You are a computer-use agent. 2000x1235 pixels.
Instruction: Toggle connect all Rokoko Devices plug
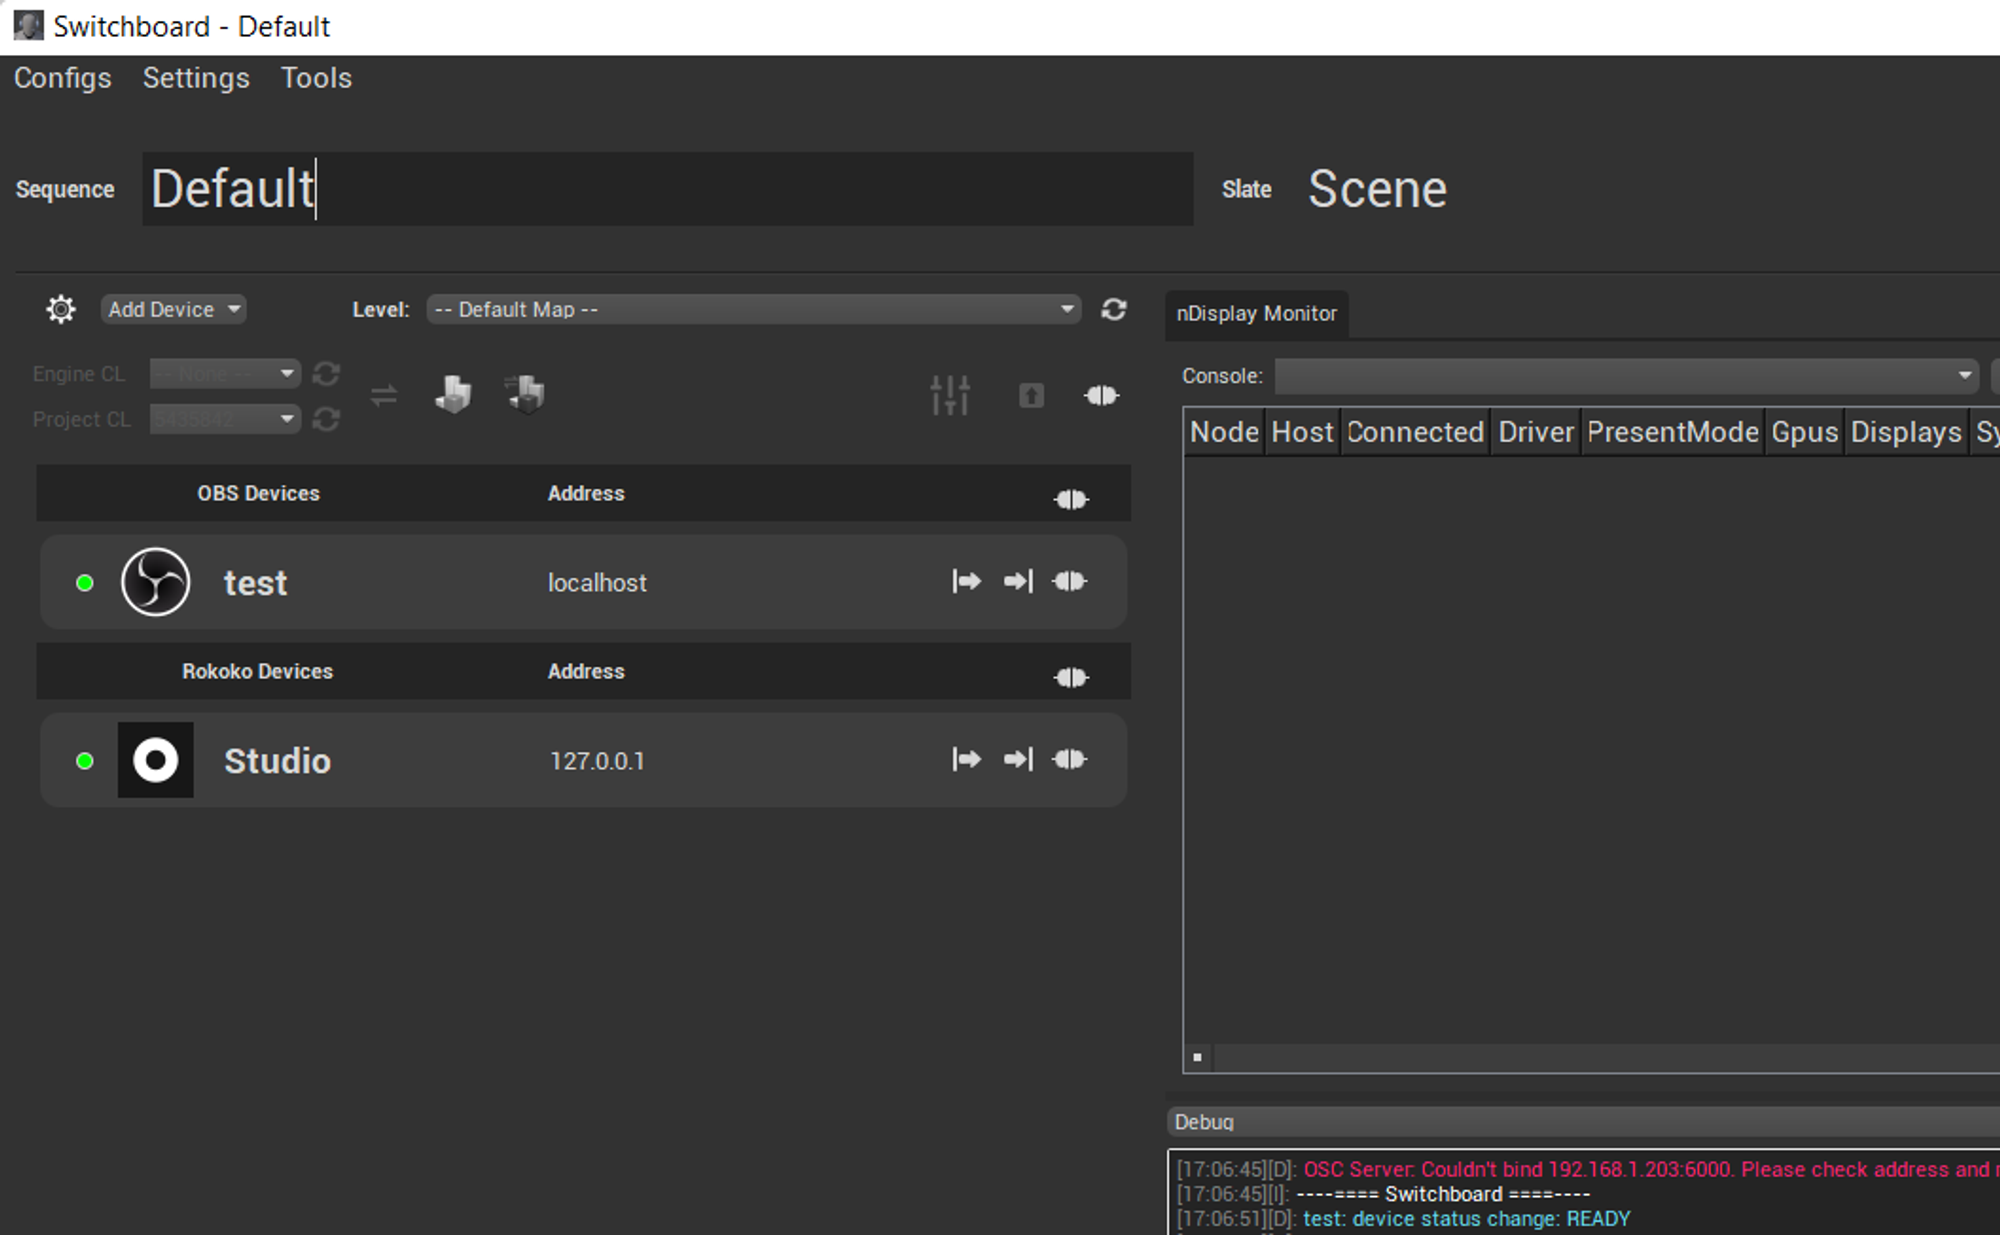[x=1071, y=677]
